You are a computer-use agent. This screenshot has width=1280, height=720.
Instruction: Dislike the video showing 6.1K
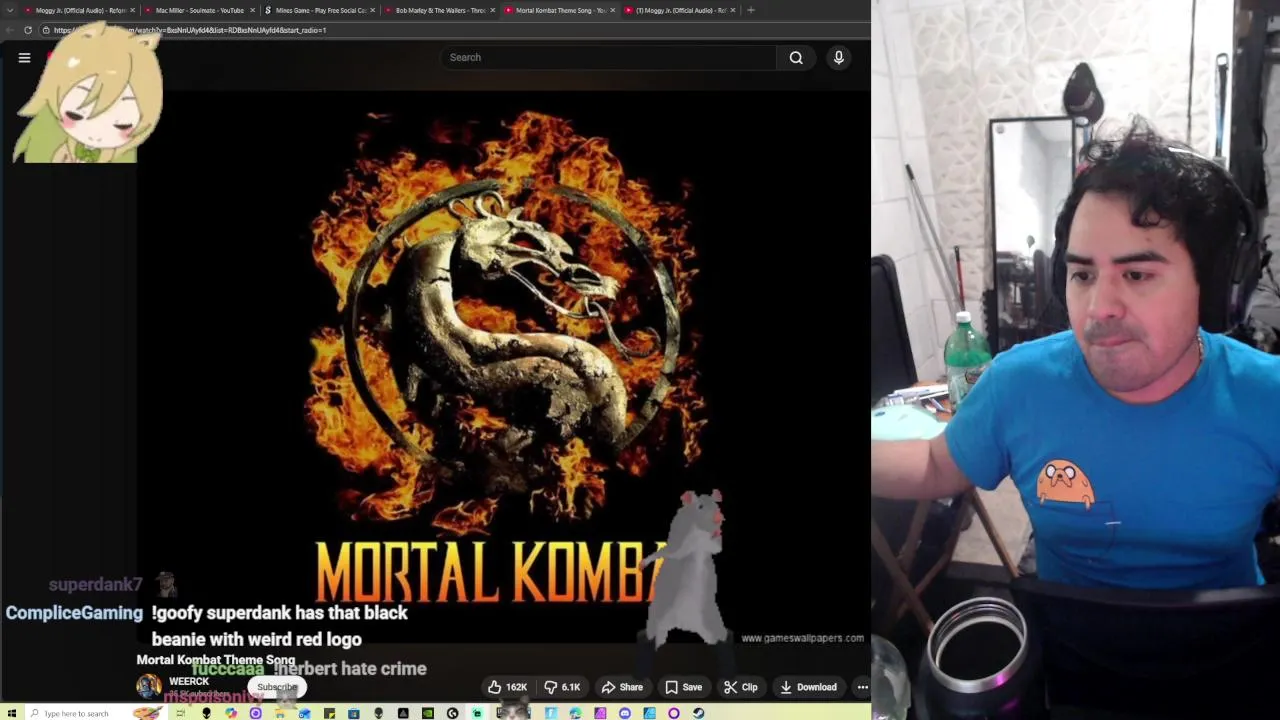tap(562, 687)
